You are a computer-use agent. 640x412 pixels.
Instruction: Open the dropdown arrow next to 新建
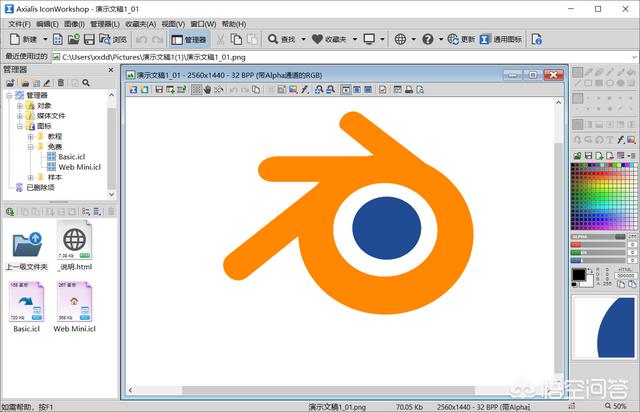click(x=45, y=39)
